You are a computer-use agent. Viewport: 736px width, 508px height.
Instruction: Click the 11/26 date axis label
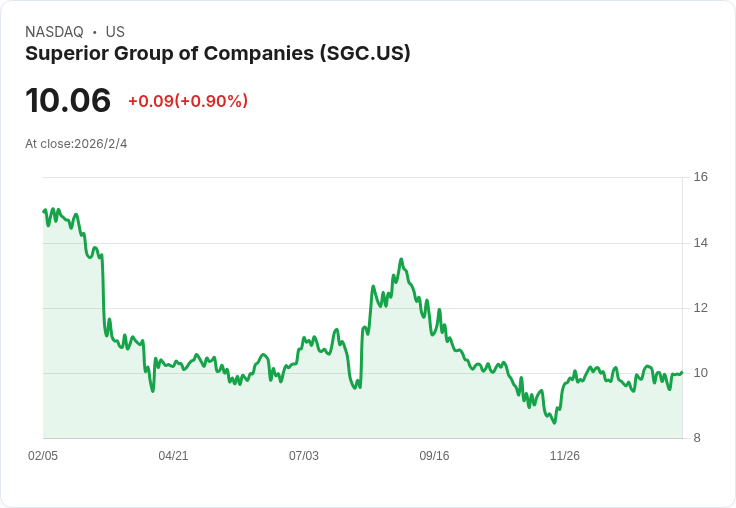pyautogui.click(x=565, y=455)
